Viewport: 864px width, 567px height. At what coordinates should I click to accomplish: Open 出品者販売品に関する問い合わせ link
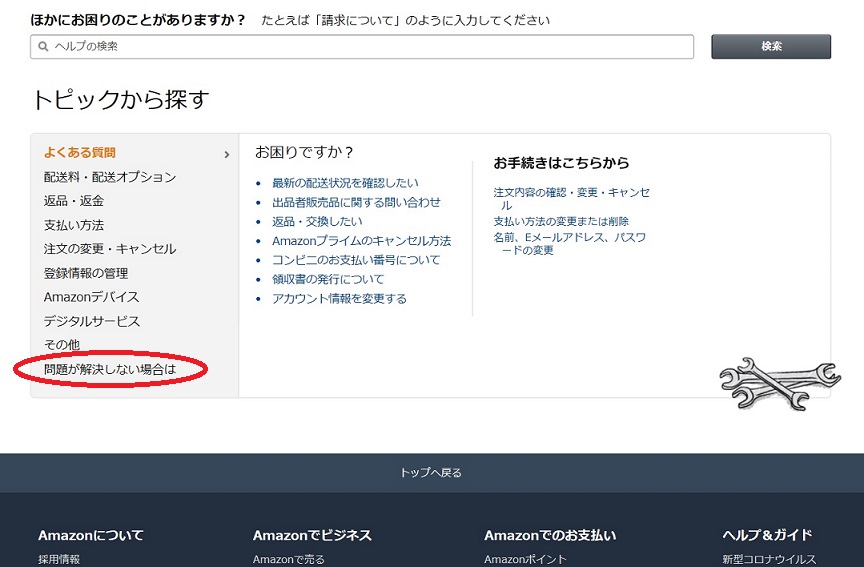357,202
